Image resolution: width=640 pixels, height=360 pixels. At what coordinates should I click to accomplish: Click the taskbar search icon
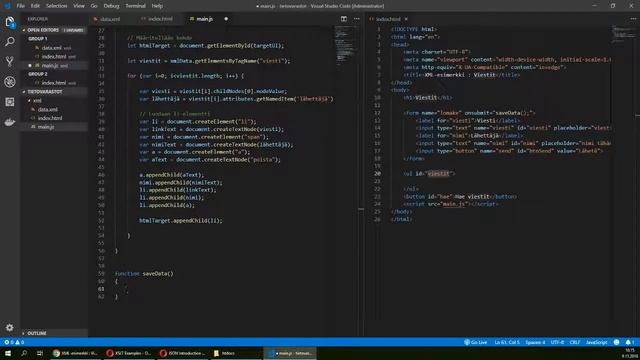tap(24, 353)
